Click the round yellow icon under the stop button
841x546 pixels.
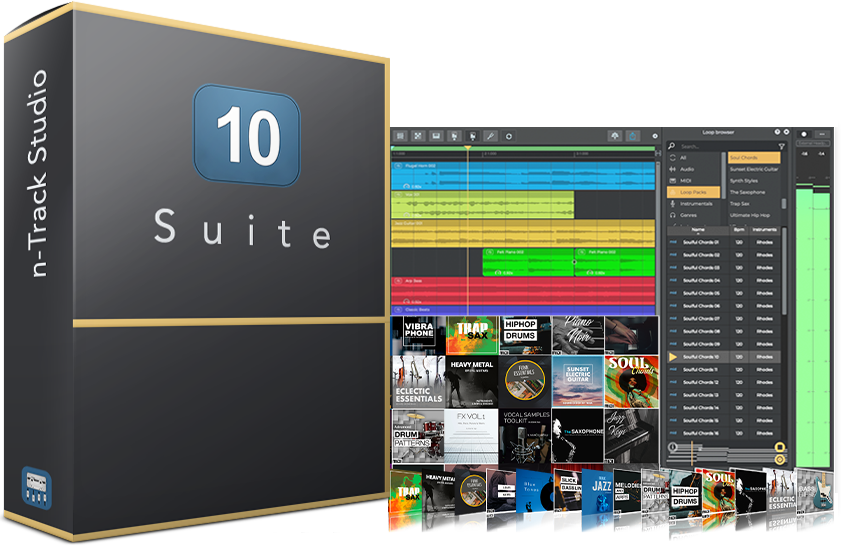click(x=780, y=459)
